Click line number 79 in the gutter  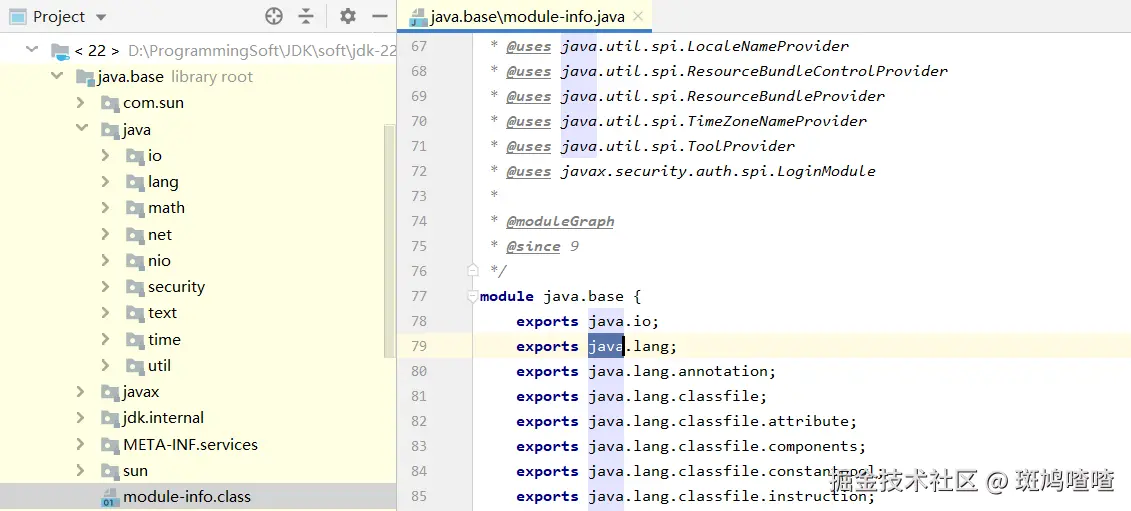(x=419, y=346)
